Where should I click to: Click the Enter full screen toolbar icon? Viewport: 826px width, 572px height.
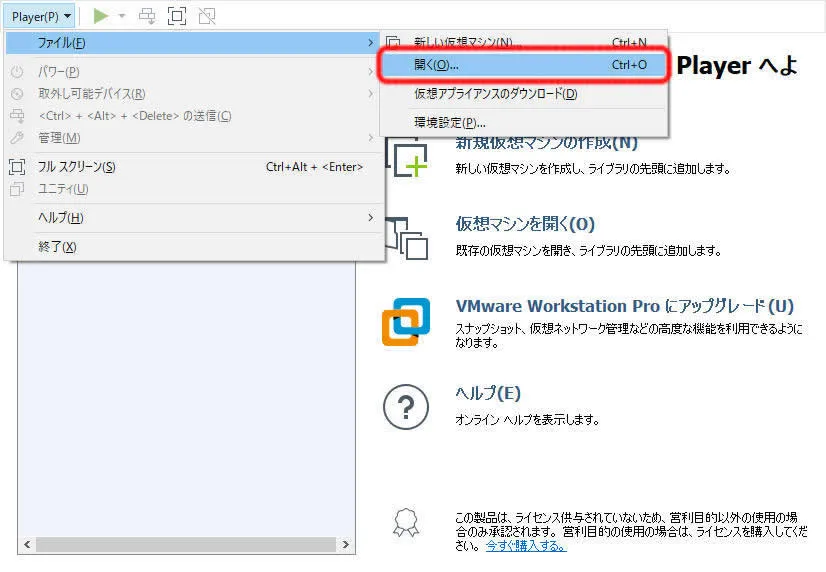coord(176,16)
